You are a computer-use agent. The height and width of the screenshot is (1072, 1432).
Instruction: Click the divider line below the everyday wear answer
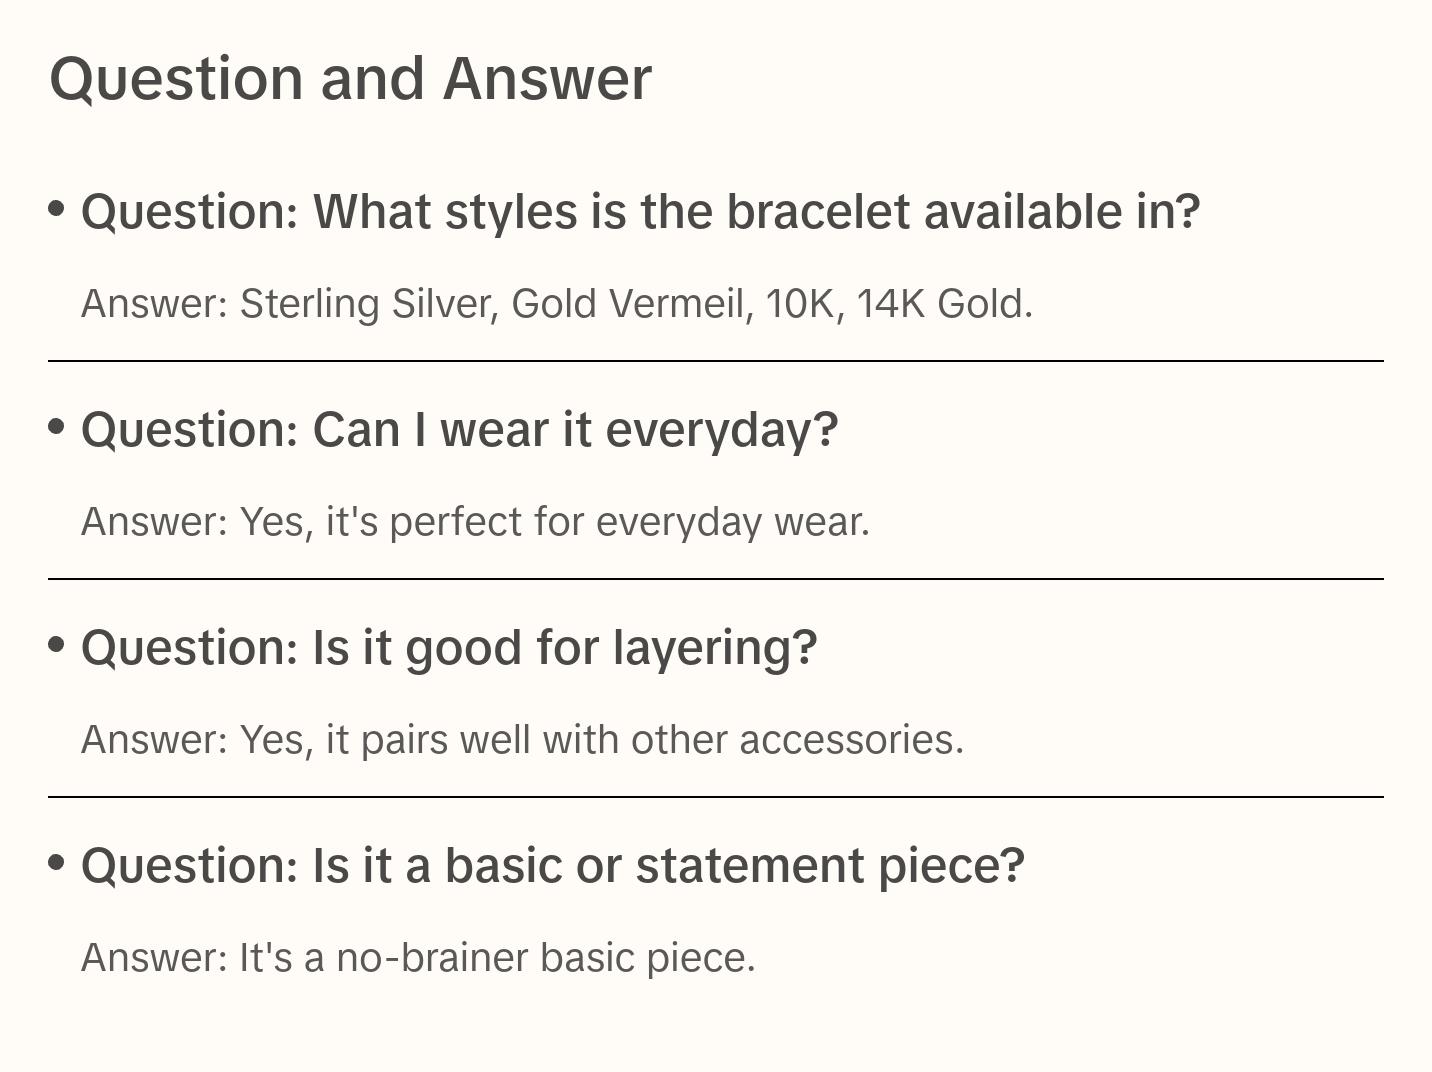(716, 579)
